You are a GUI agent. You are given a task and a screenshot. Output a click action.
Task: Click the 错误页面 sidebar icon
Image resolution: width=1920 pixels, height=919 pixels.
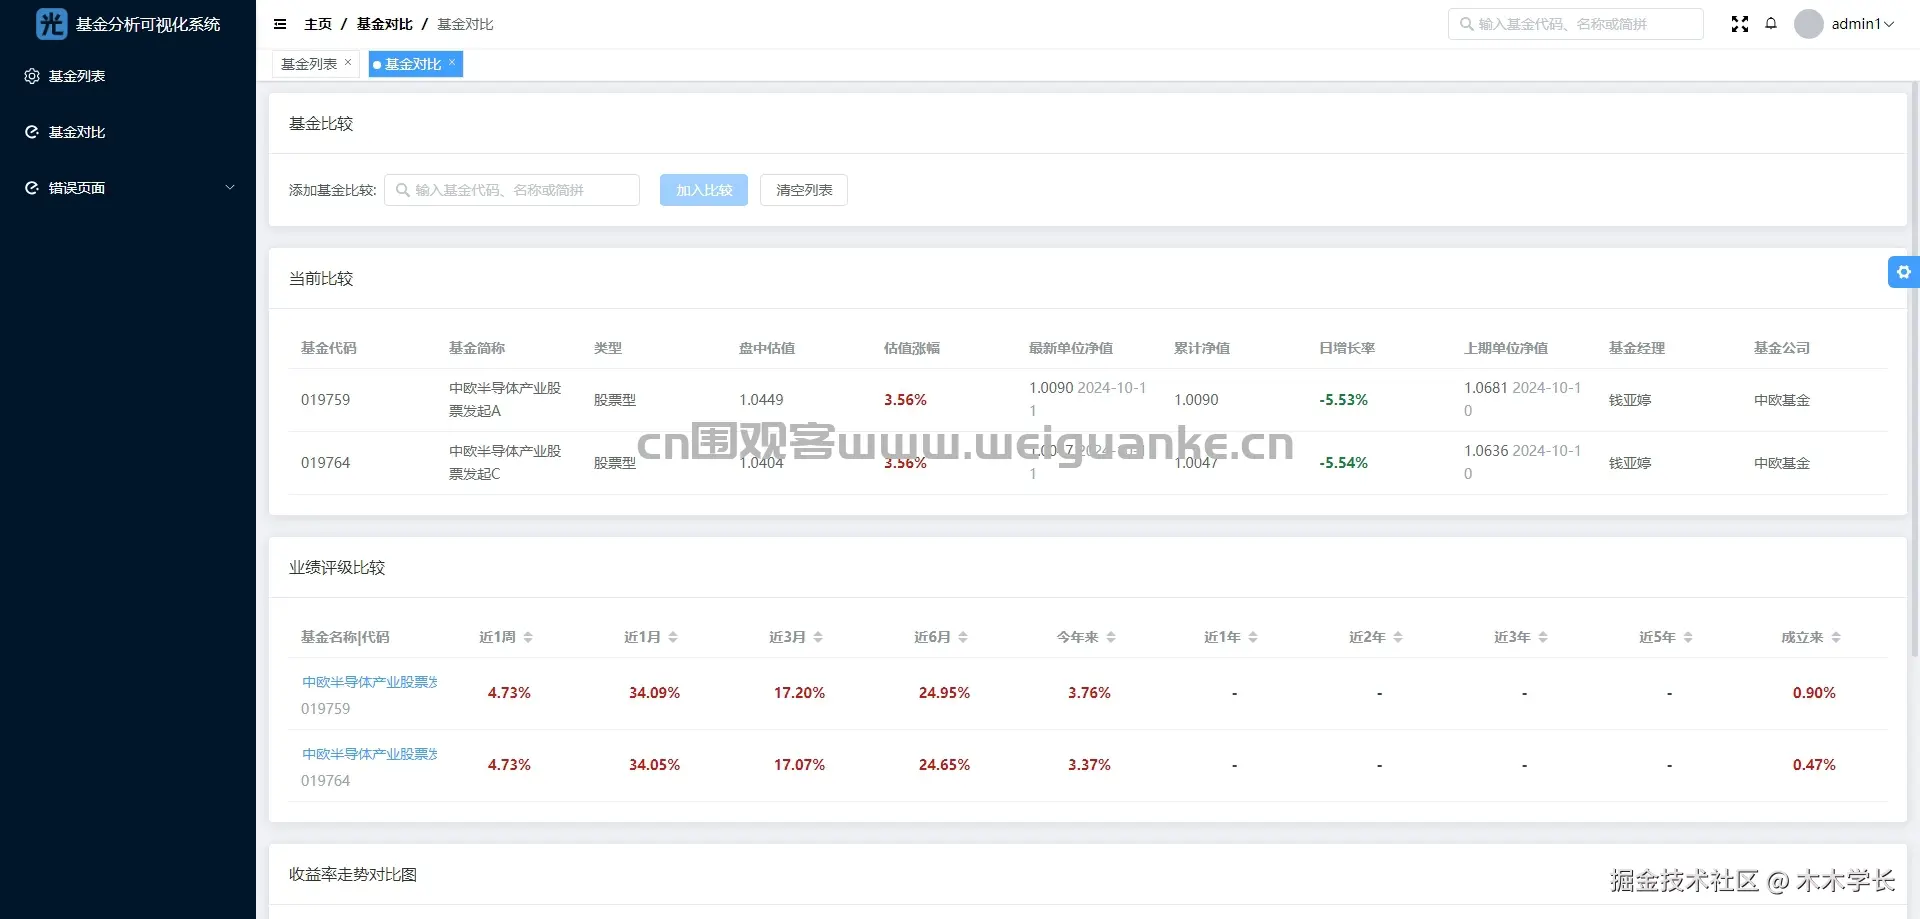tap(32, 188)
